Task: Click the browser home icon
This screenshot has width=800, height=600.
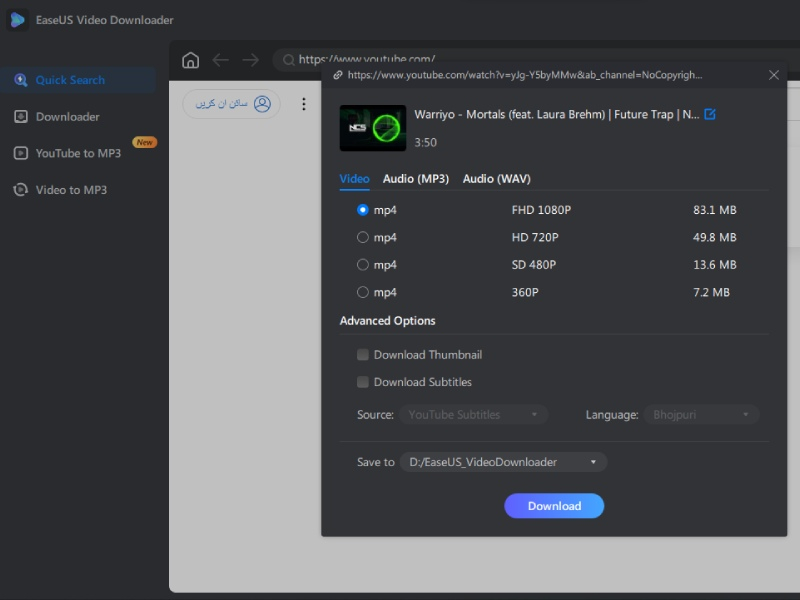Action: (190, 60)
